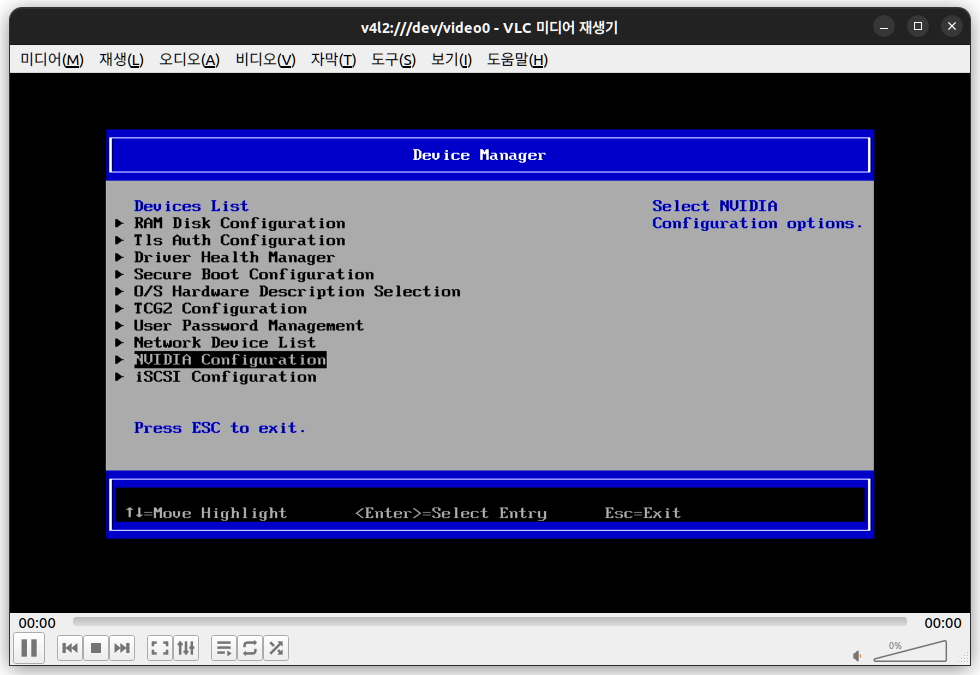The image size is (980, 675).
Task: Click the Move Highlight hint
Action: click(x=206, y=513)
